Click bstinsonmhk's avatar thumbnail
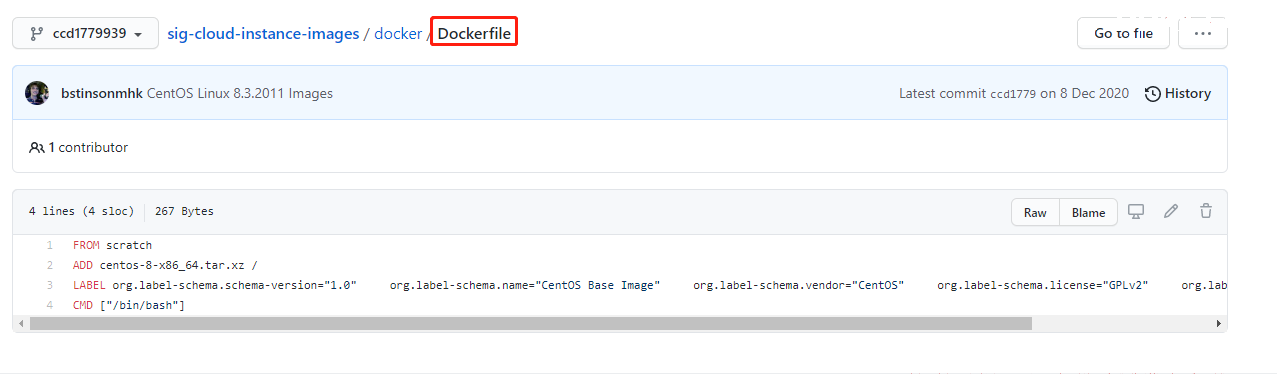Image resolution: width=1277 pixels, height=377 pixels. [x=37, y=93]
